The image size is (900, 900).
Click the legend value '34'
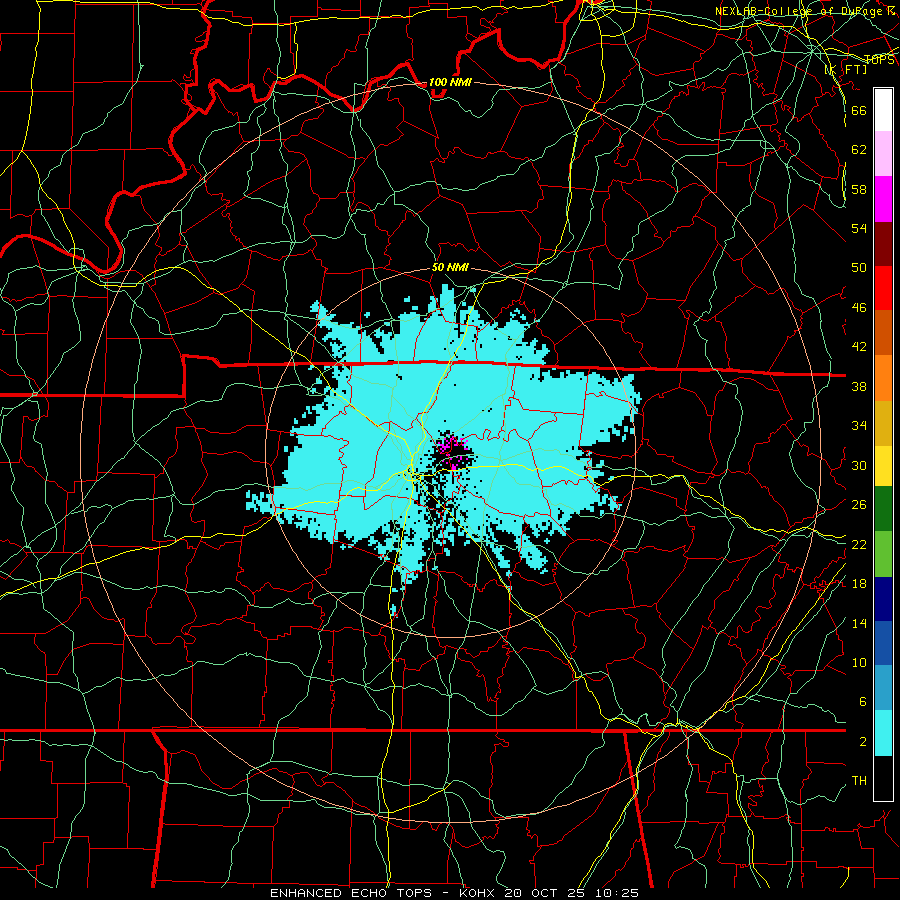(859, 425)
